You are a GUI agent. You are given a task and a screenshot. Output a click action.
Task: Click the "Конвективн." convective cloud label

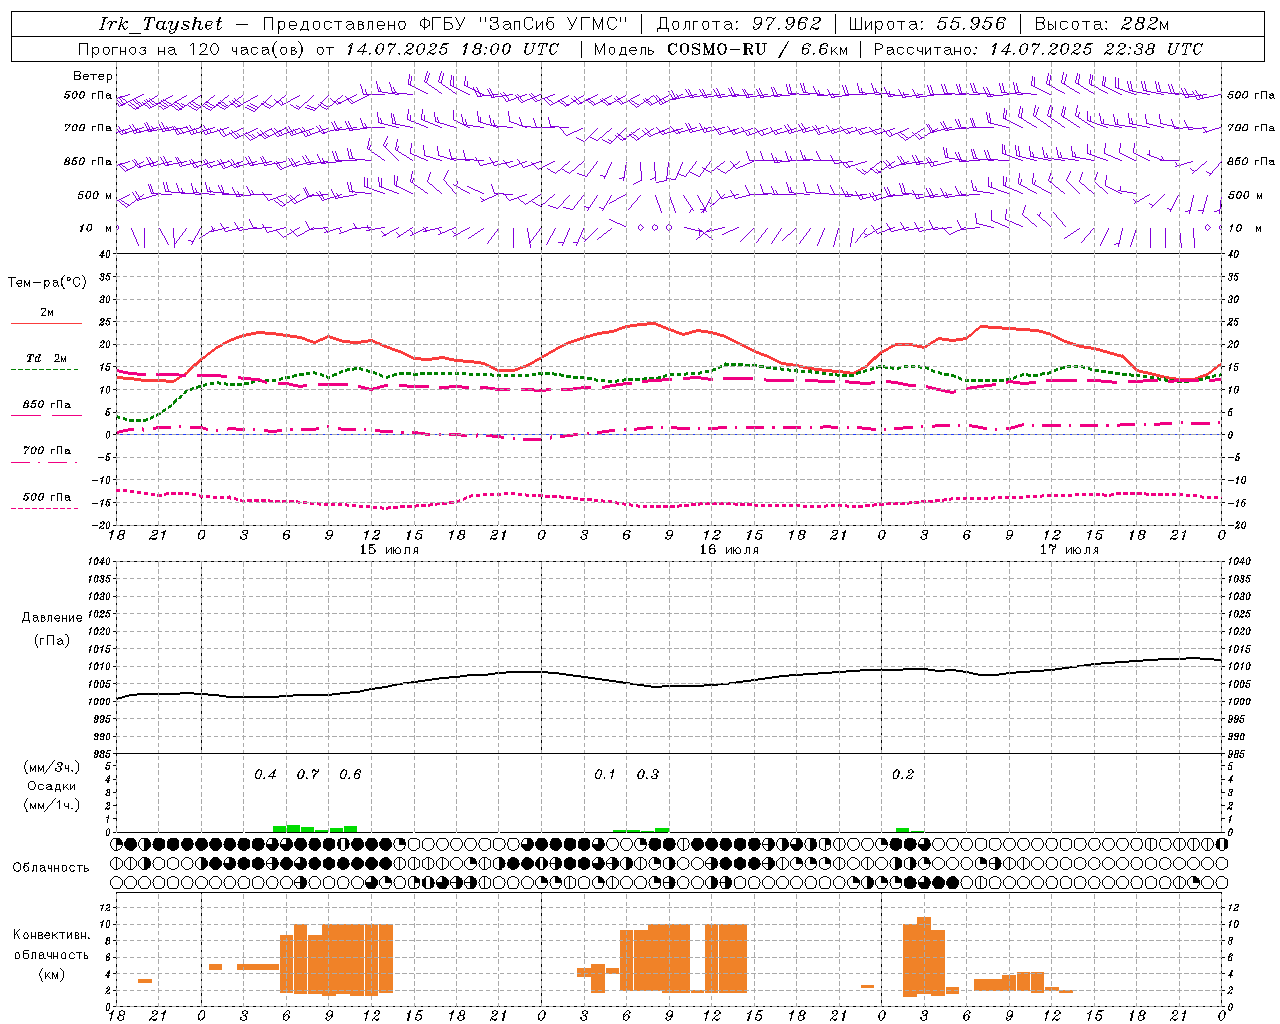click(51, 935)
